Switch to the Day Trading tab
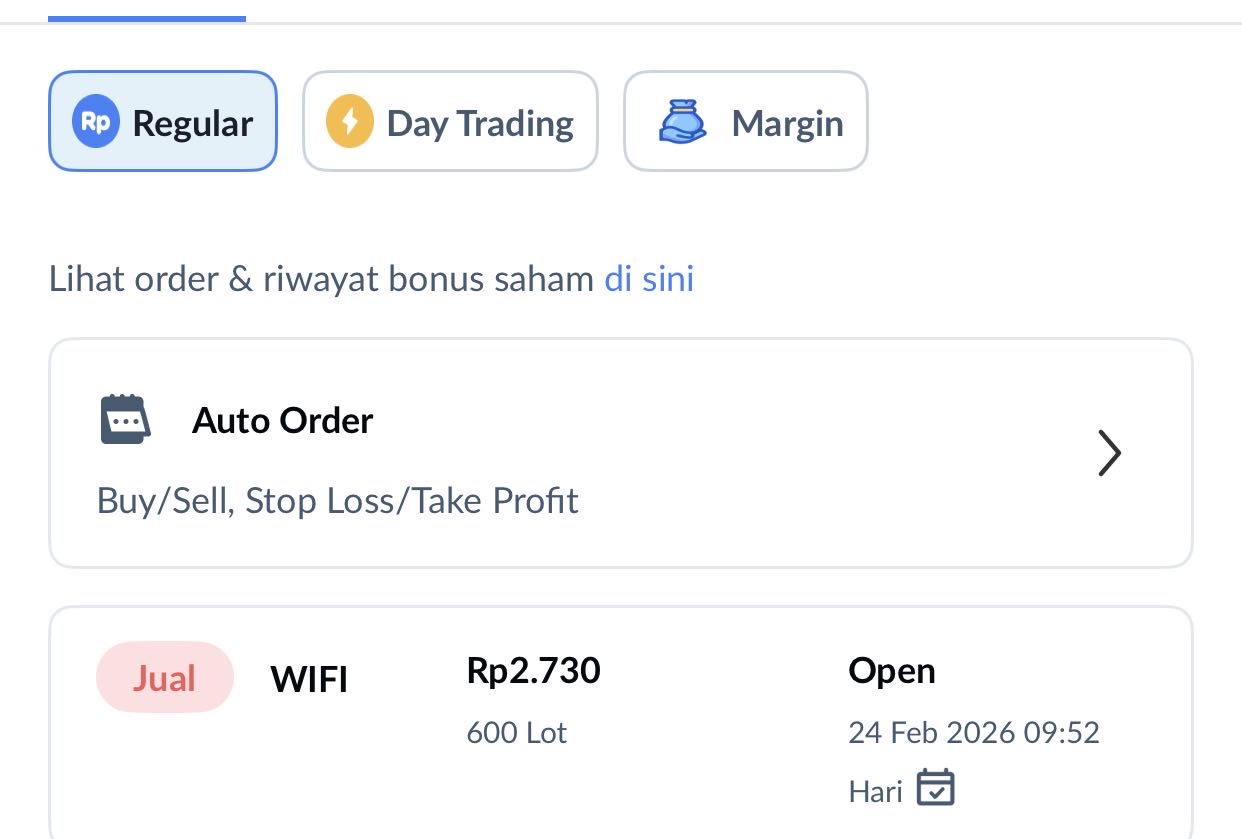Viewport: 1242px width, 839px height. pos(480,123)
